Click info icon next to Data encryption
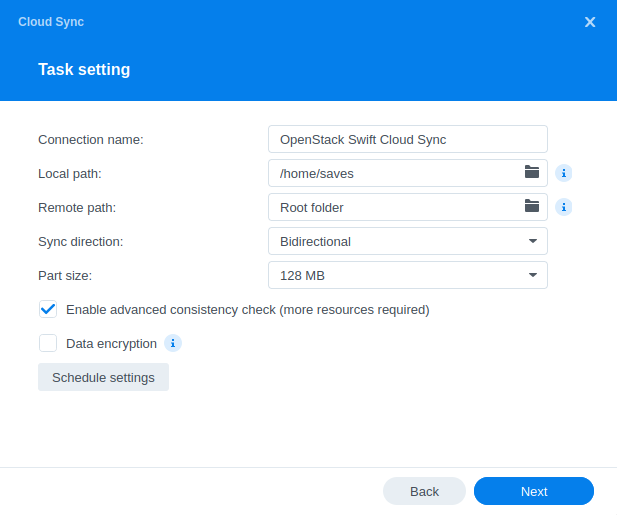This screenshot has height=515, width=617. point(172,343)
